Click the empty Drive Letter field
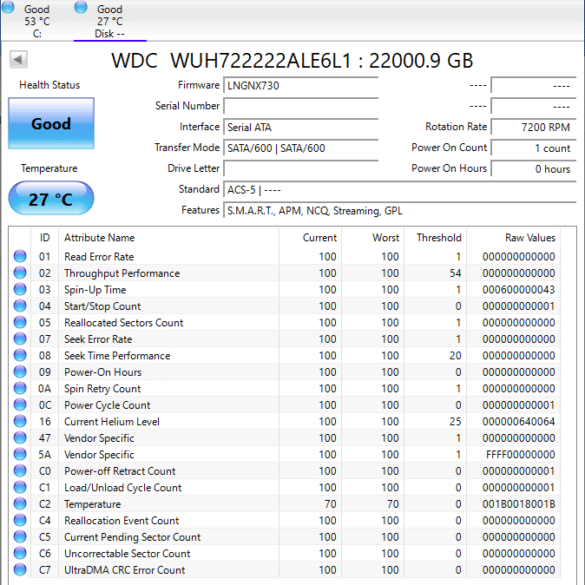Viewport: 585px width, 585px height. pyautogui.click(x=301, y=169)
